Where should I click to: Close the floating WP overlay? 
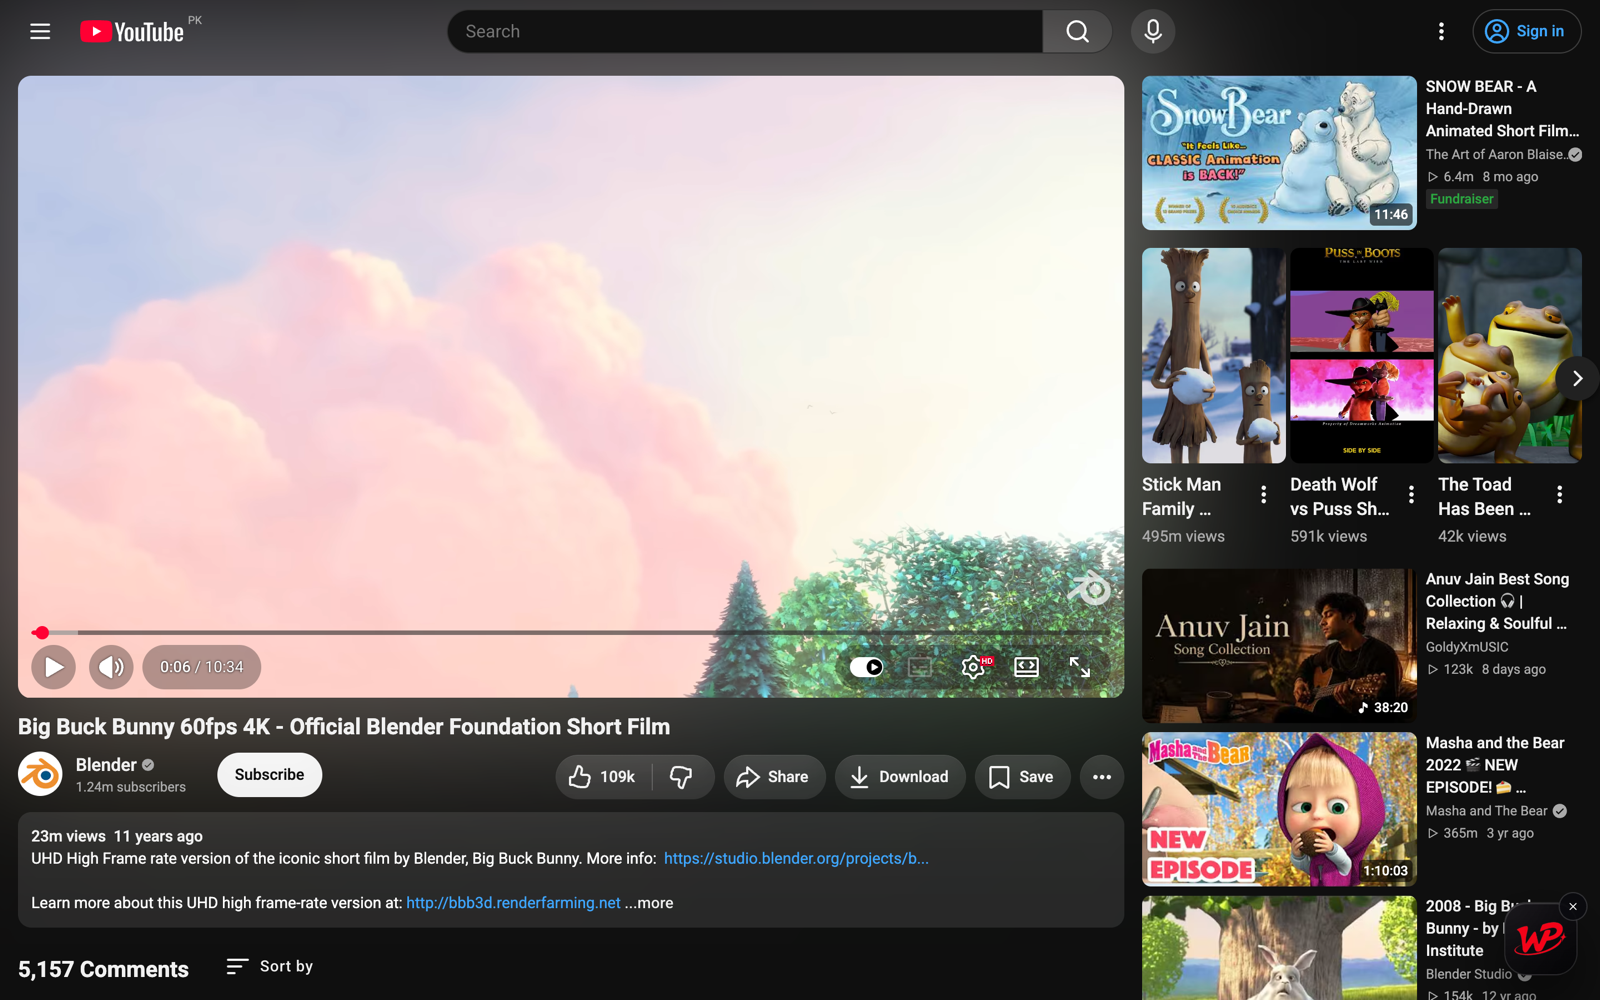[1573, 907]
